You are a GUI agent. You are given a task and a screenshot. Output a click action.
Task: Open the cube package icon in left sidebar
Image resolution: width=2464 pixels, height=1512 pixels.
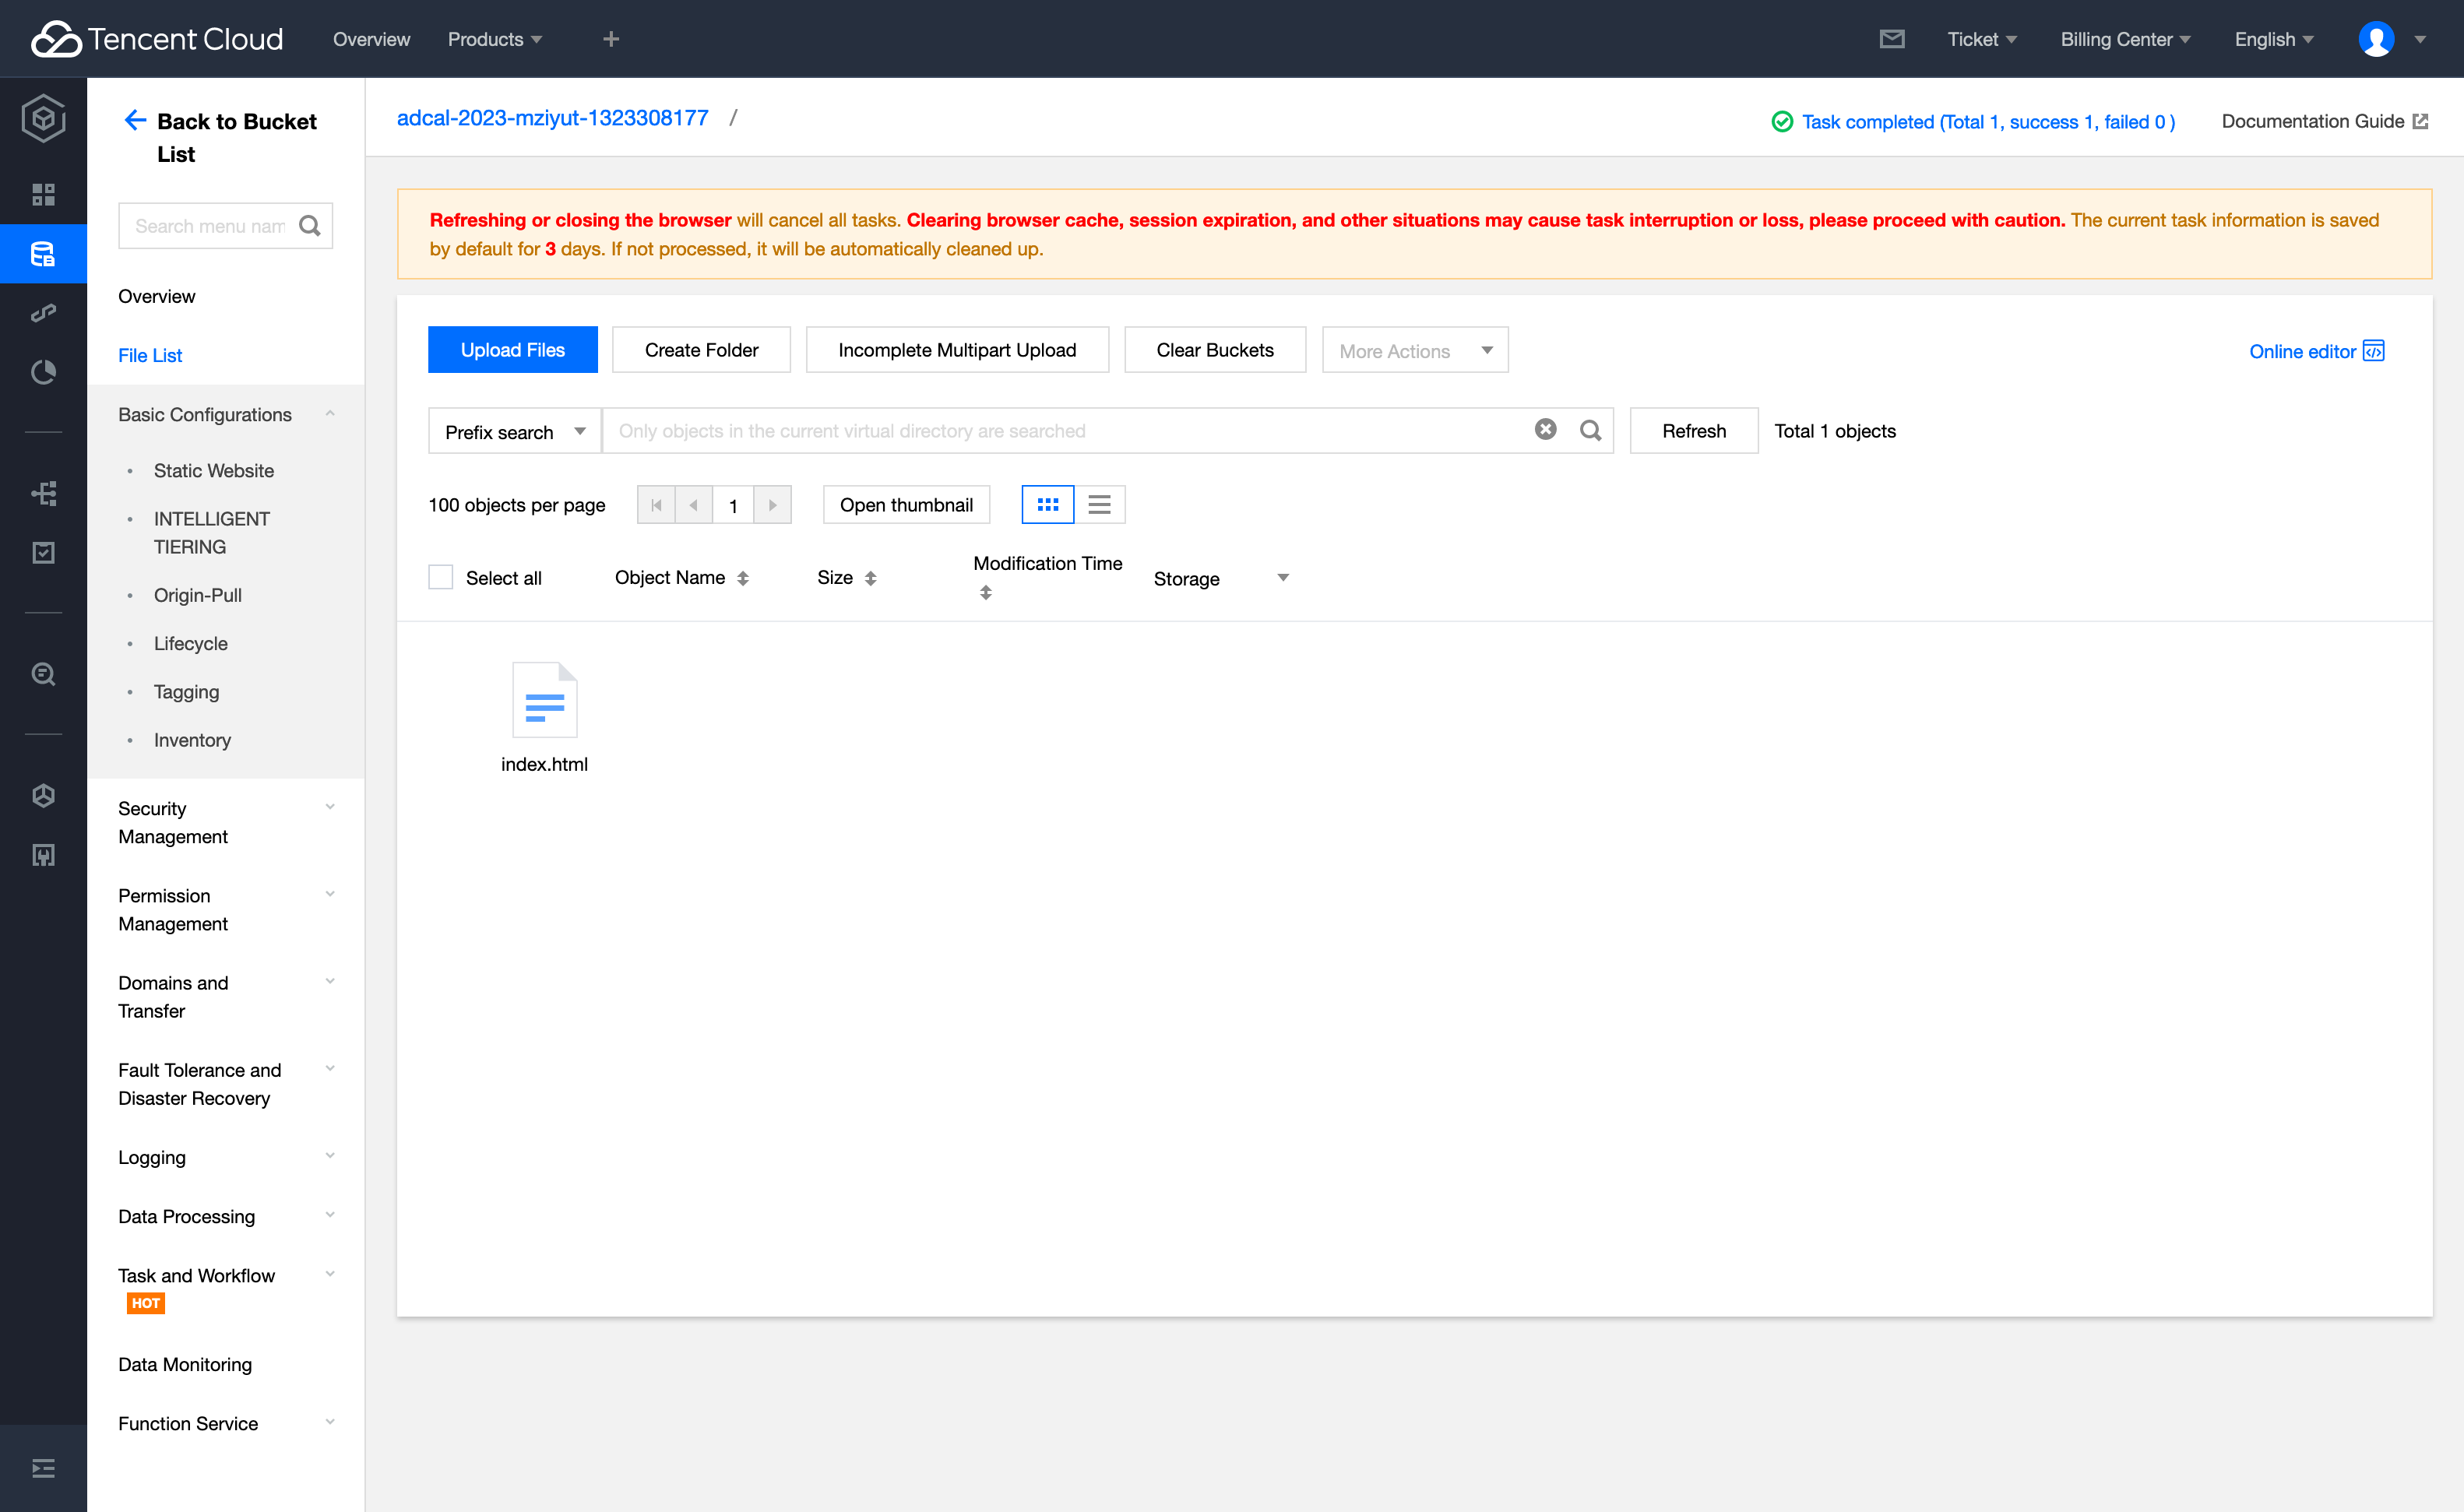(43, 795)
